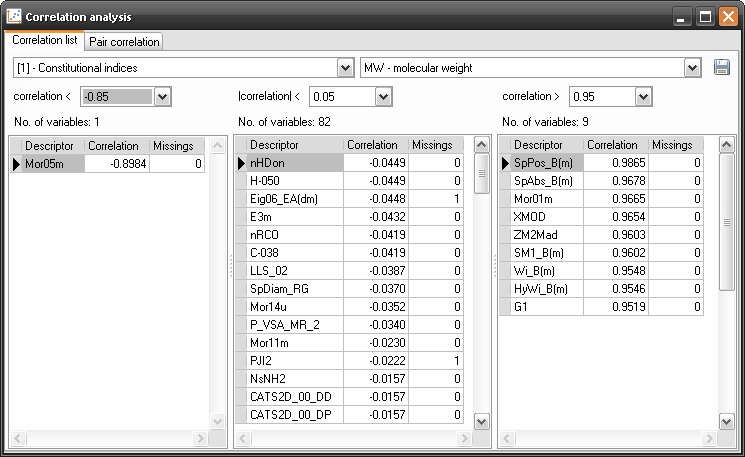Select the HyWi_B(m) descriptor row
745x457 pixels.
(602, 289)
